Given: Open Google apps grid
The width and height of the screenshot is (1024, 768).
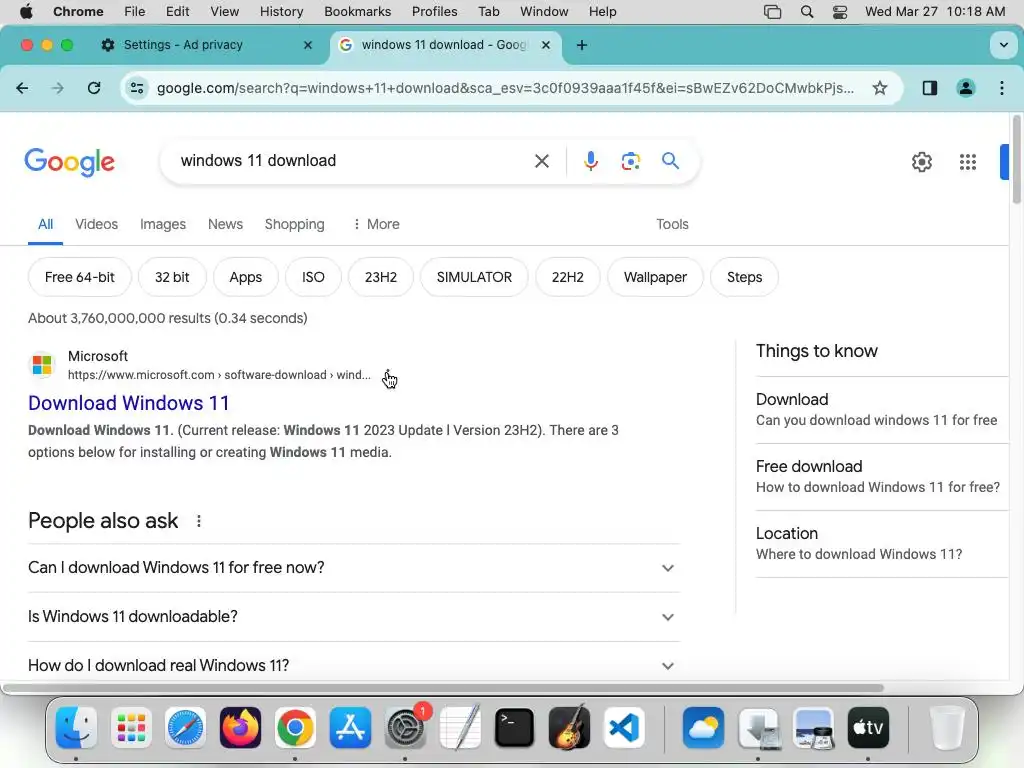Looking at the screenshot, I should 968,162.
